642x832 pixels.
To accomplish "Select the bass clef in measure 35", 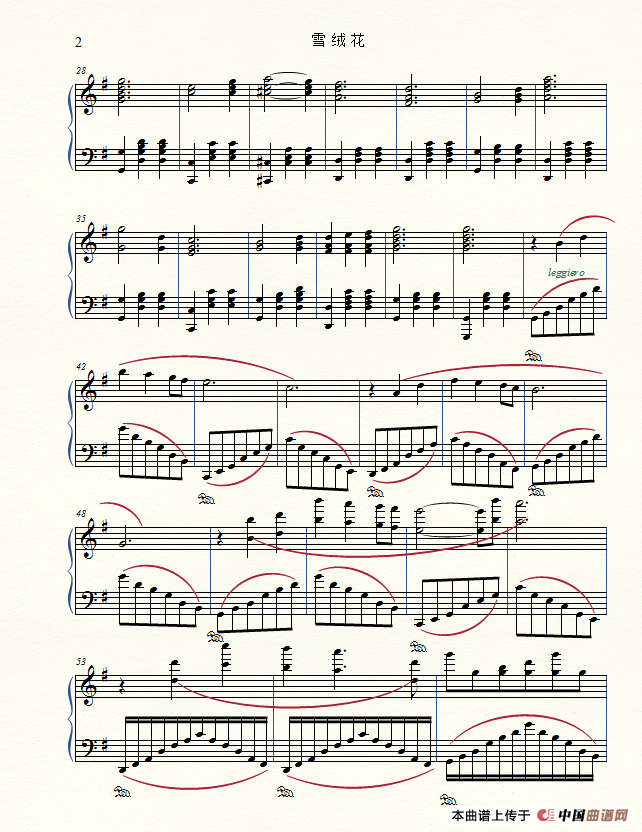I will point(89,304).
